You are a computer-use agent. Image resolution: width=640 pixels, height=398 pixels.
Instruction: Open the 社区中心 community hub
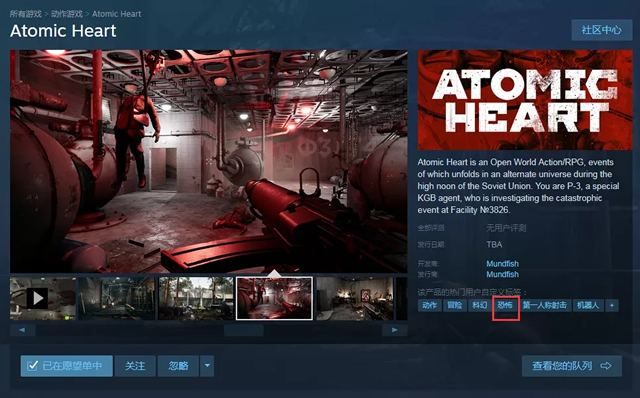coord(602,30)
